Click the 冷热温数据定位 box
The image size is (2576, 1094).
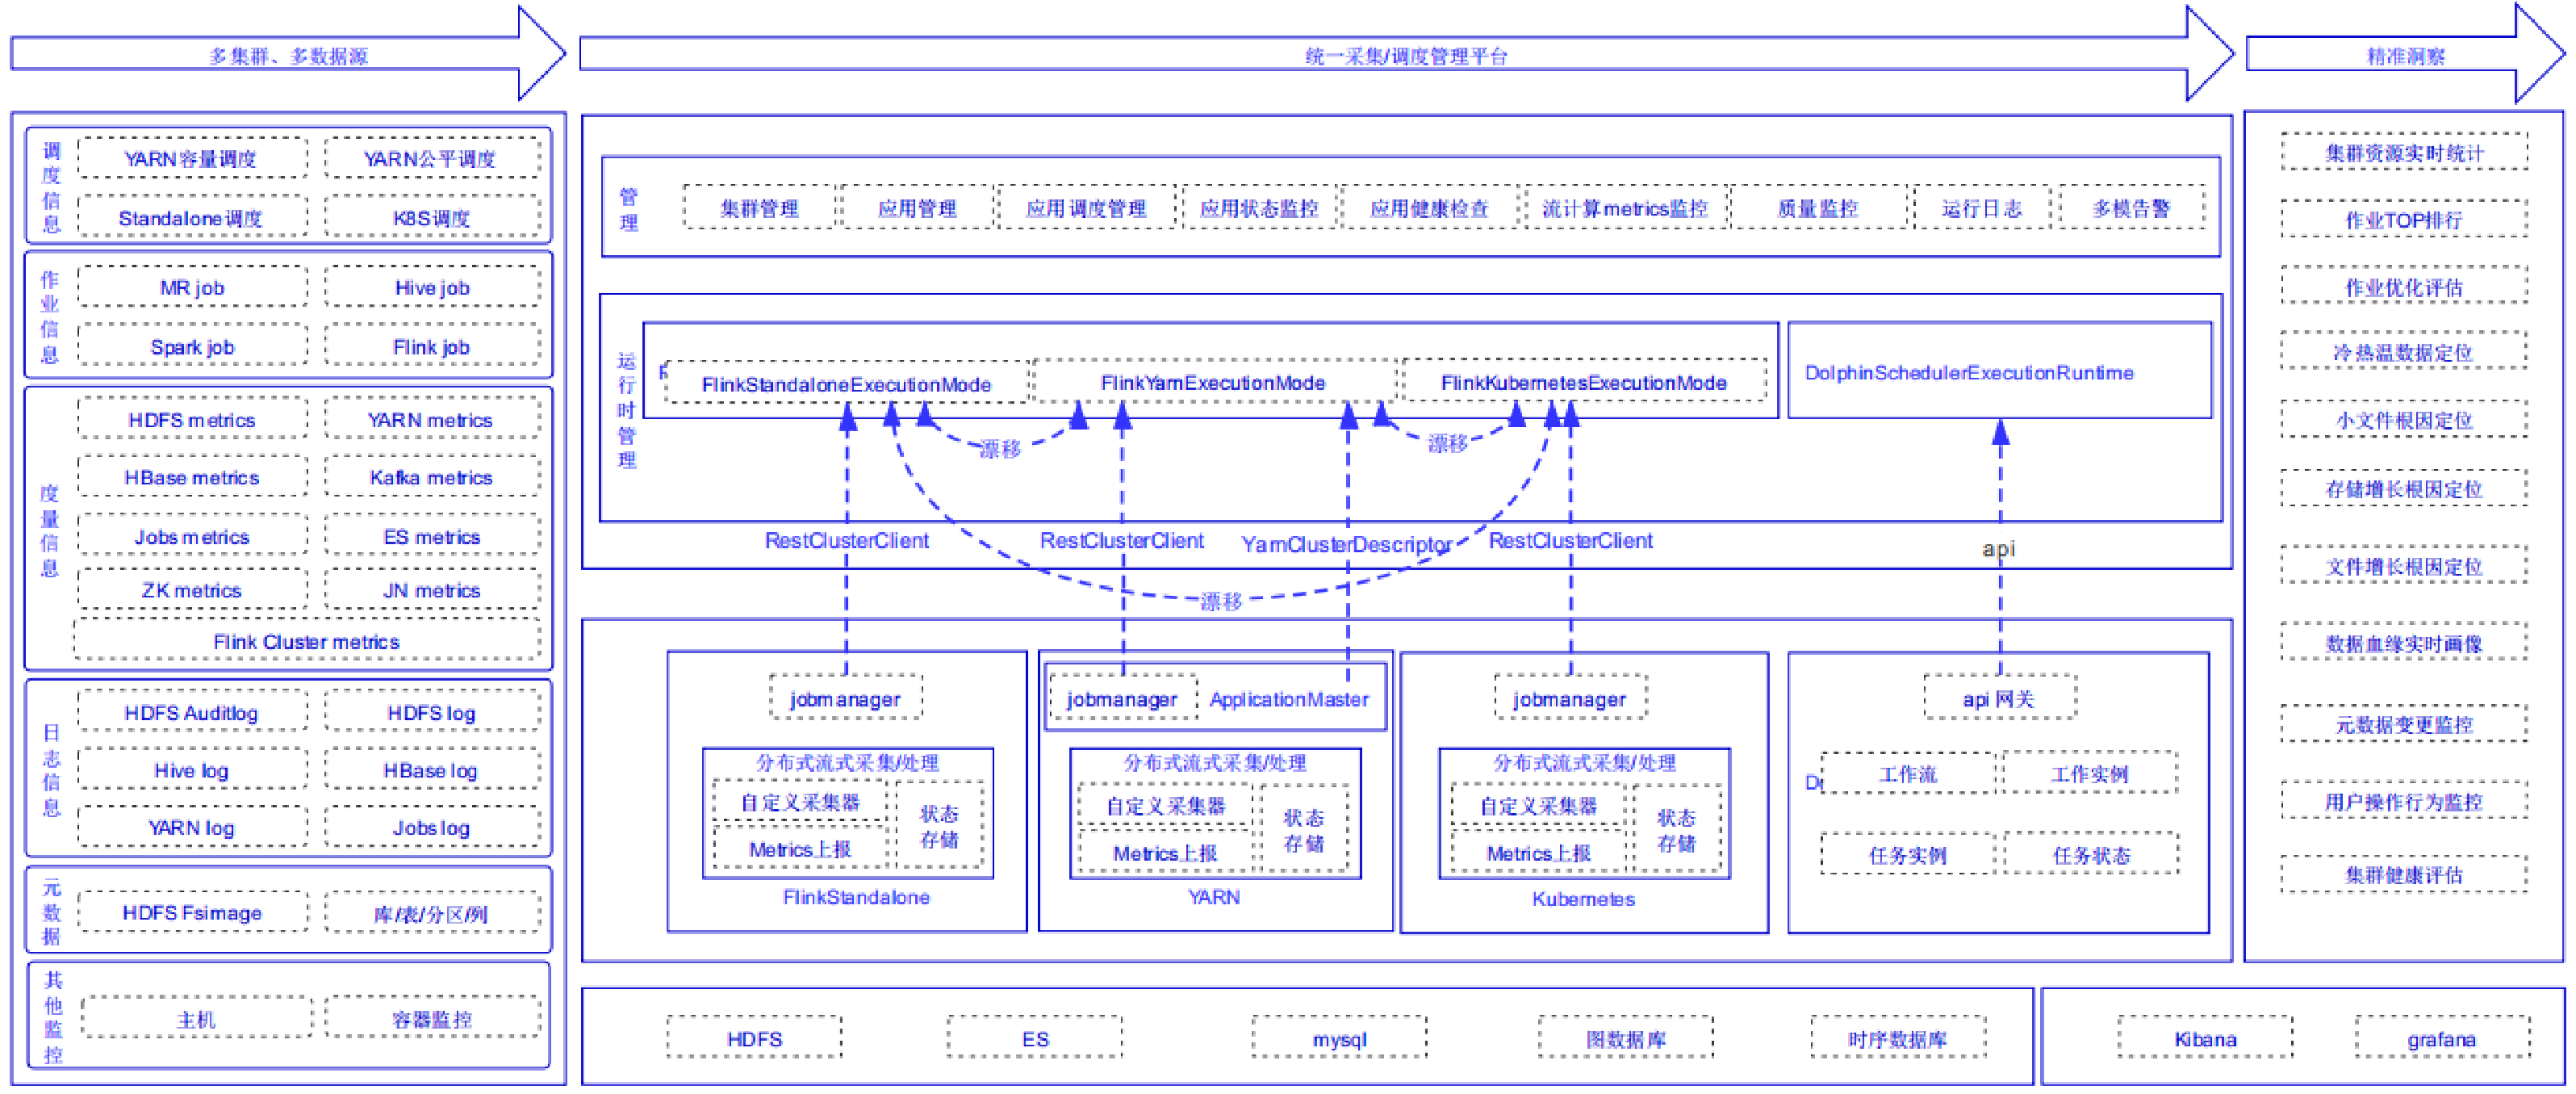[2404, 351]
